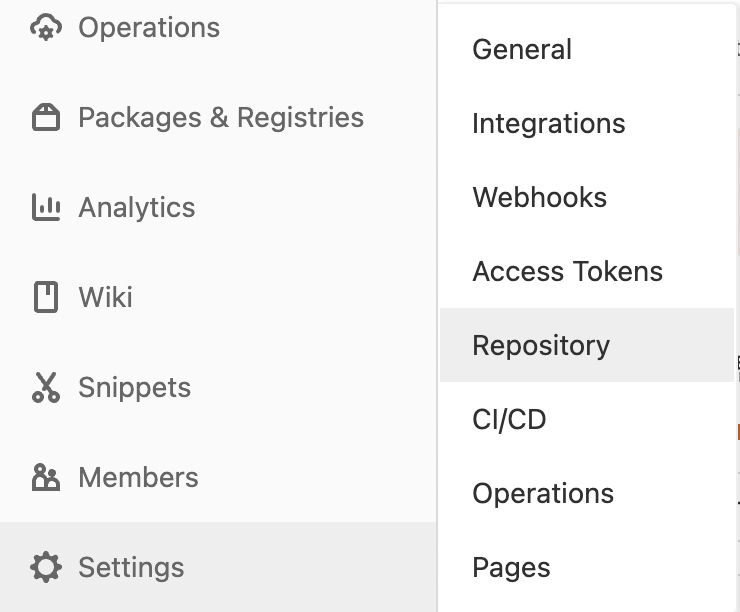Go to Webhooks settings
The height and width of the screenshot is (612, 740).
(539, 198)
